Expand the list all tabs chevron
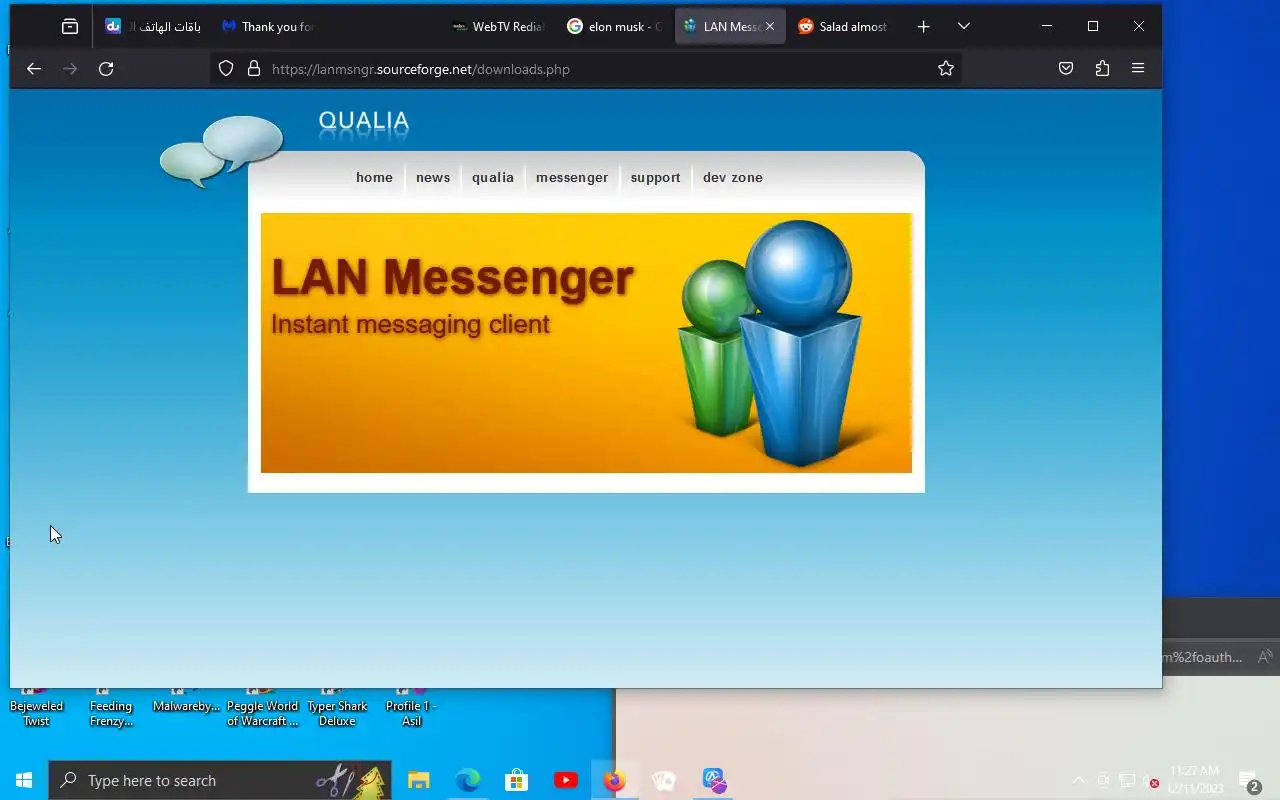The height and width of the screenshot is (800, 1280). tap(964, 27)
